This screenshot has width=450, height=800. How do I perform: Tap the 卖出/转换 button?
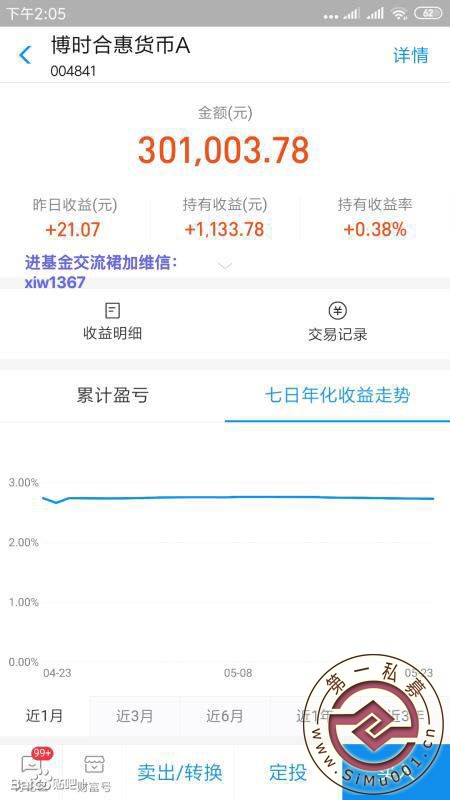point(180,772)
